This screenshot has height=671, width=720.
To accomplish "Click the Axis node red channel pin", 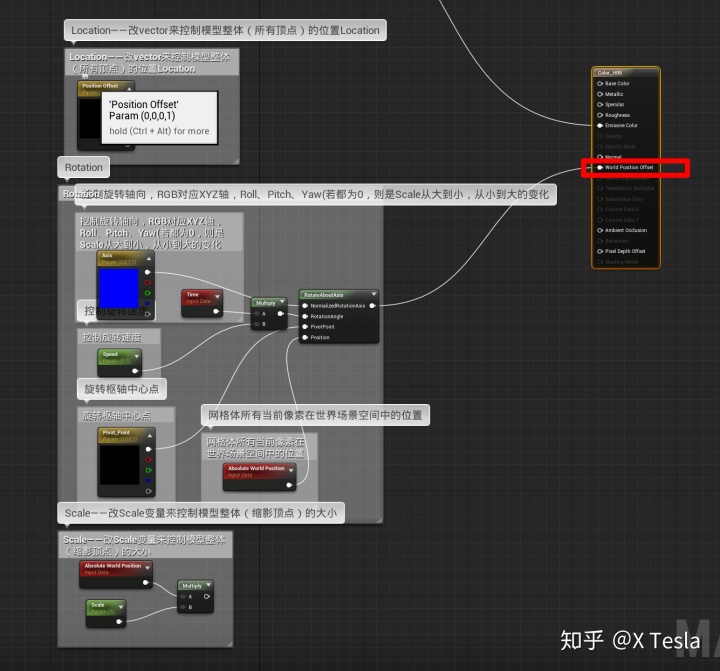I will [147, 282].
